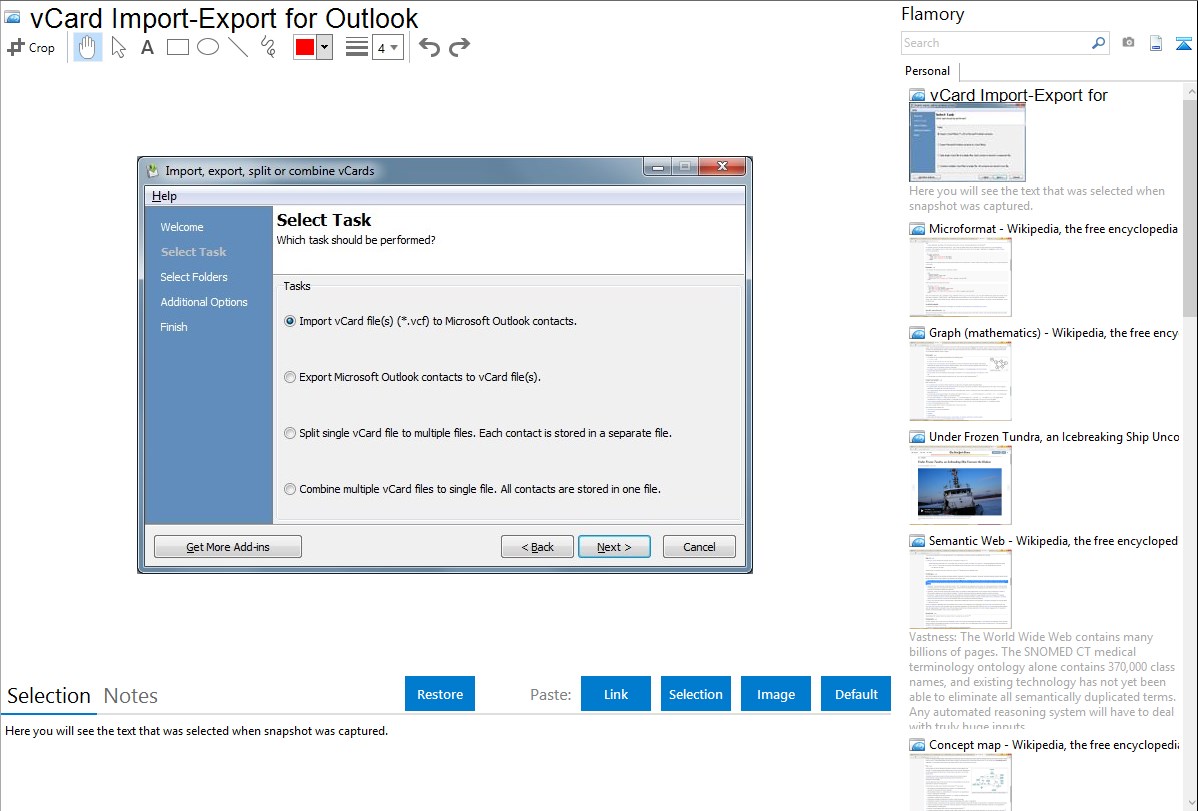
Task: Click the camera snapshot icon
Action: pyautogui.click(x=1128, y=43)
